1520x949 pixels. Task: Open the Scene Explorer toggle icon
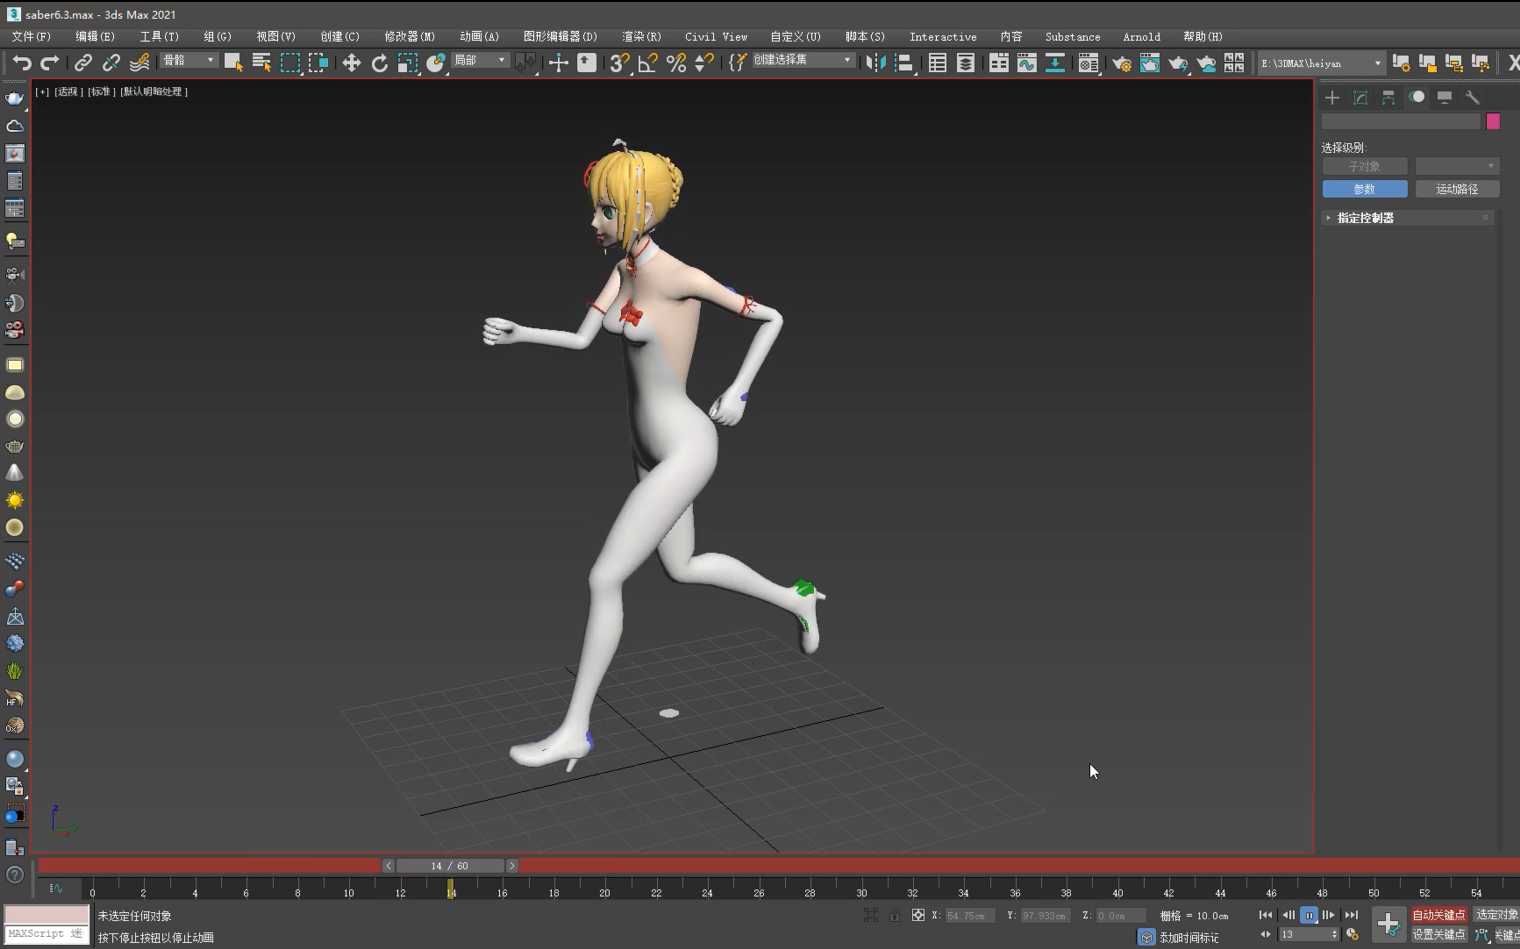tap(937, 63)
